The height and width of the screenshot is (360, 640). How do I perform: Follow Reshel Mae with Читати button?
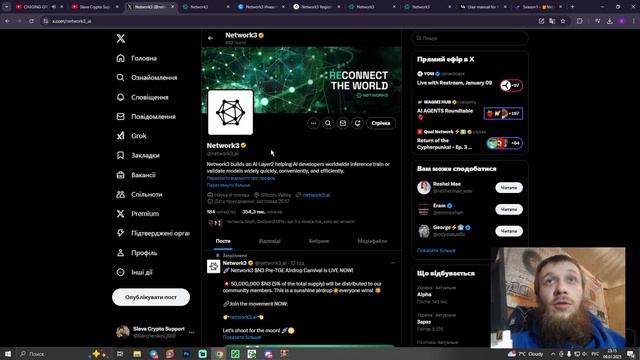click(509, 188)
